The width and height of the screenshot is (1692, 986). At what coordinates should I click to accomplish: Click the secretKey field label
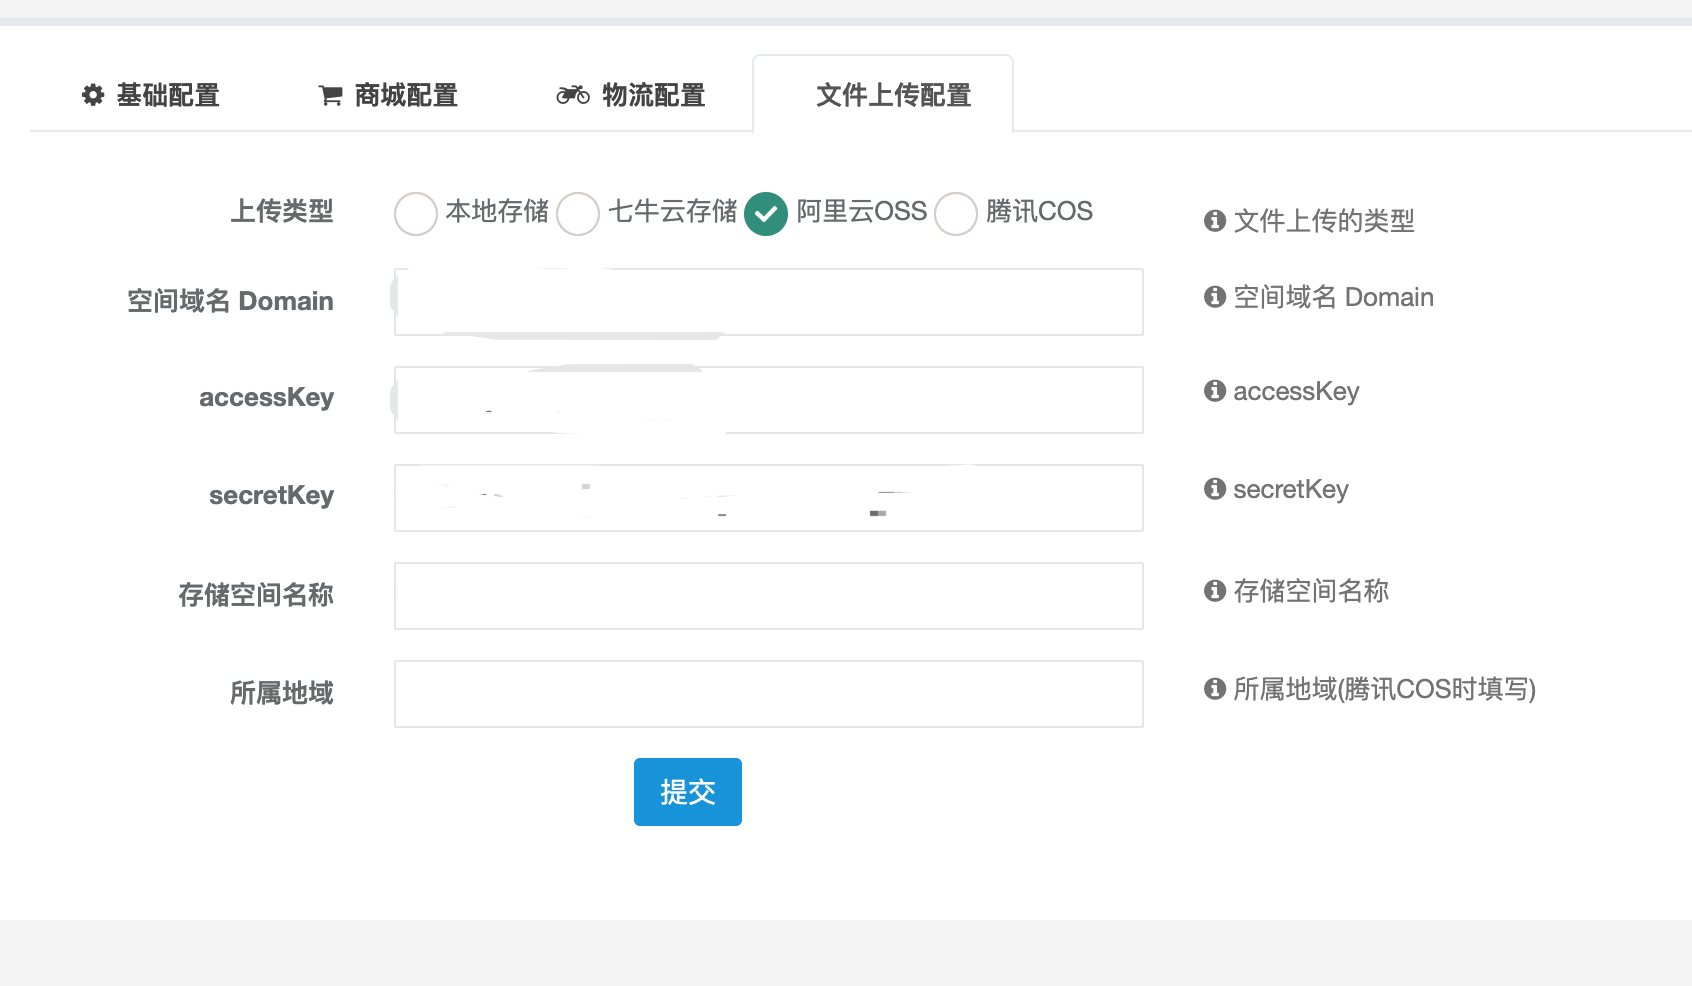point(271,496)
